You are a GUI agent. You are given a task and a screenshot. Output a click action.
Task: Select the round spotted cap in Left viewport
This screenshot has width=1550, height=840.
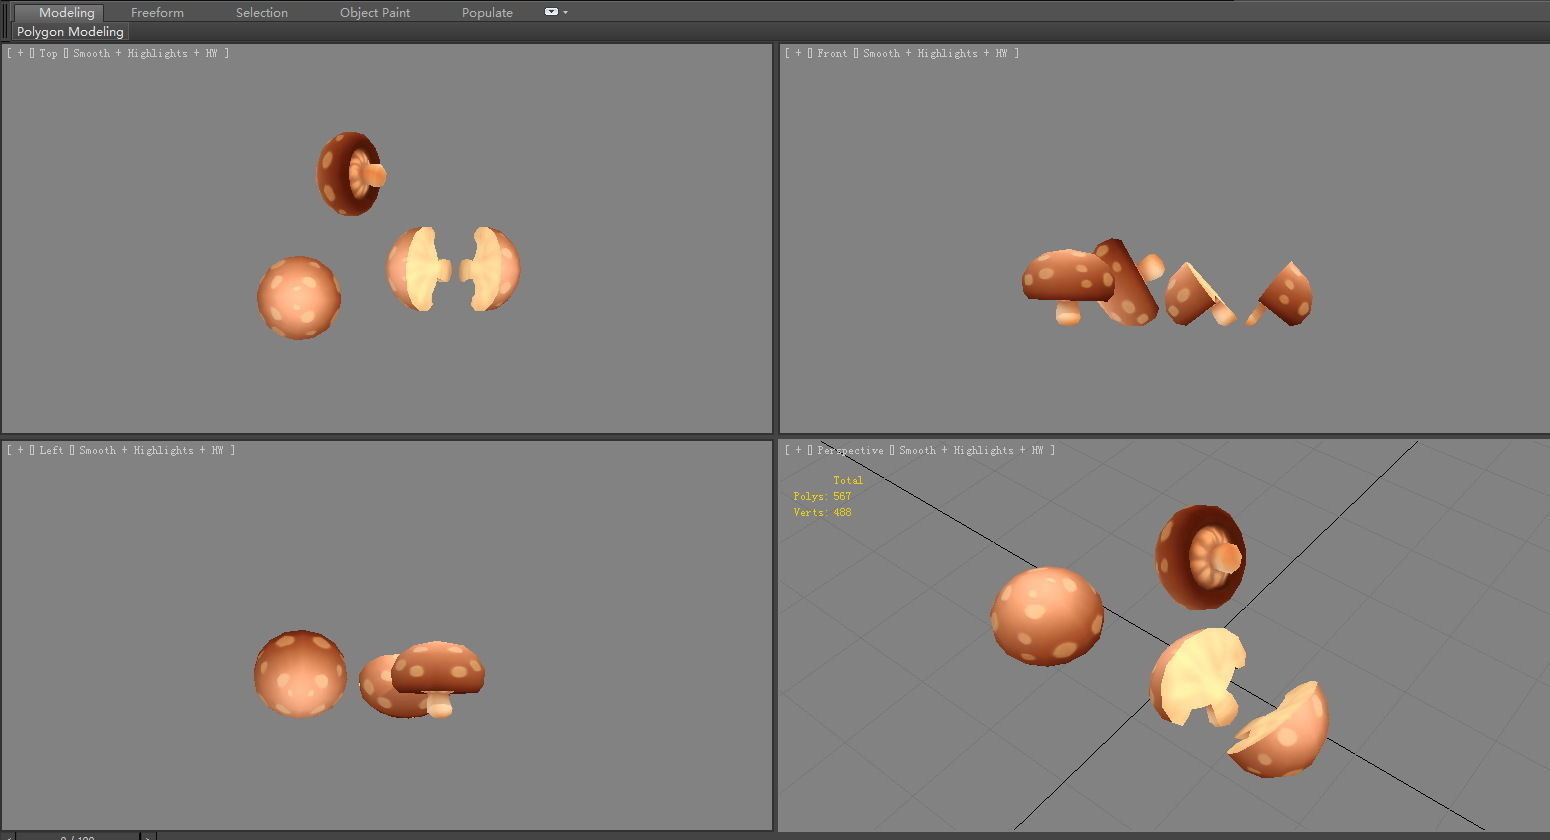click(x=300, y=674)
